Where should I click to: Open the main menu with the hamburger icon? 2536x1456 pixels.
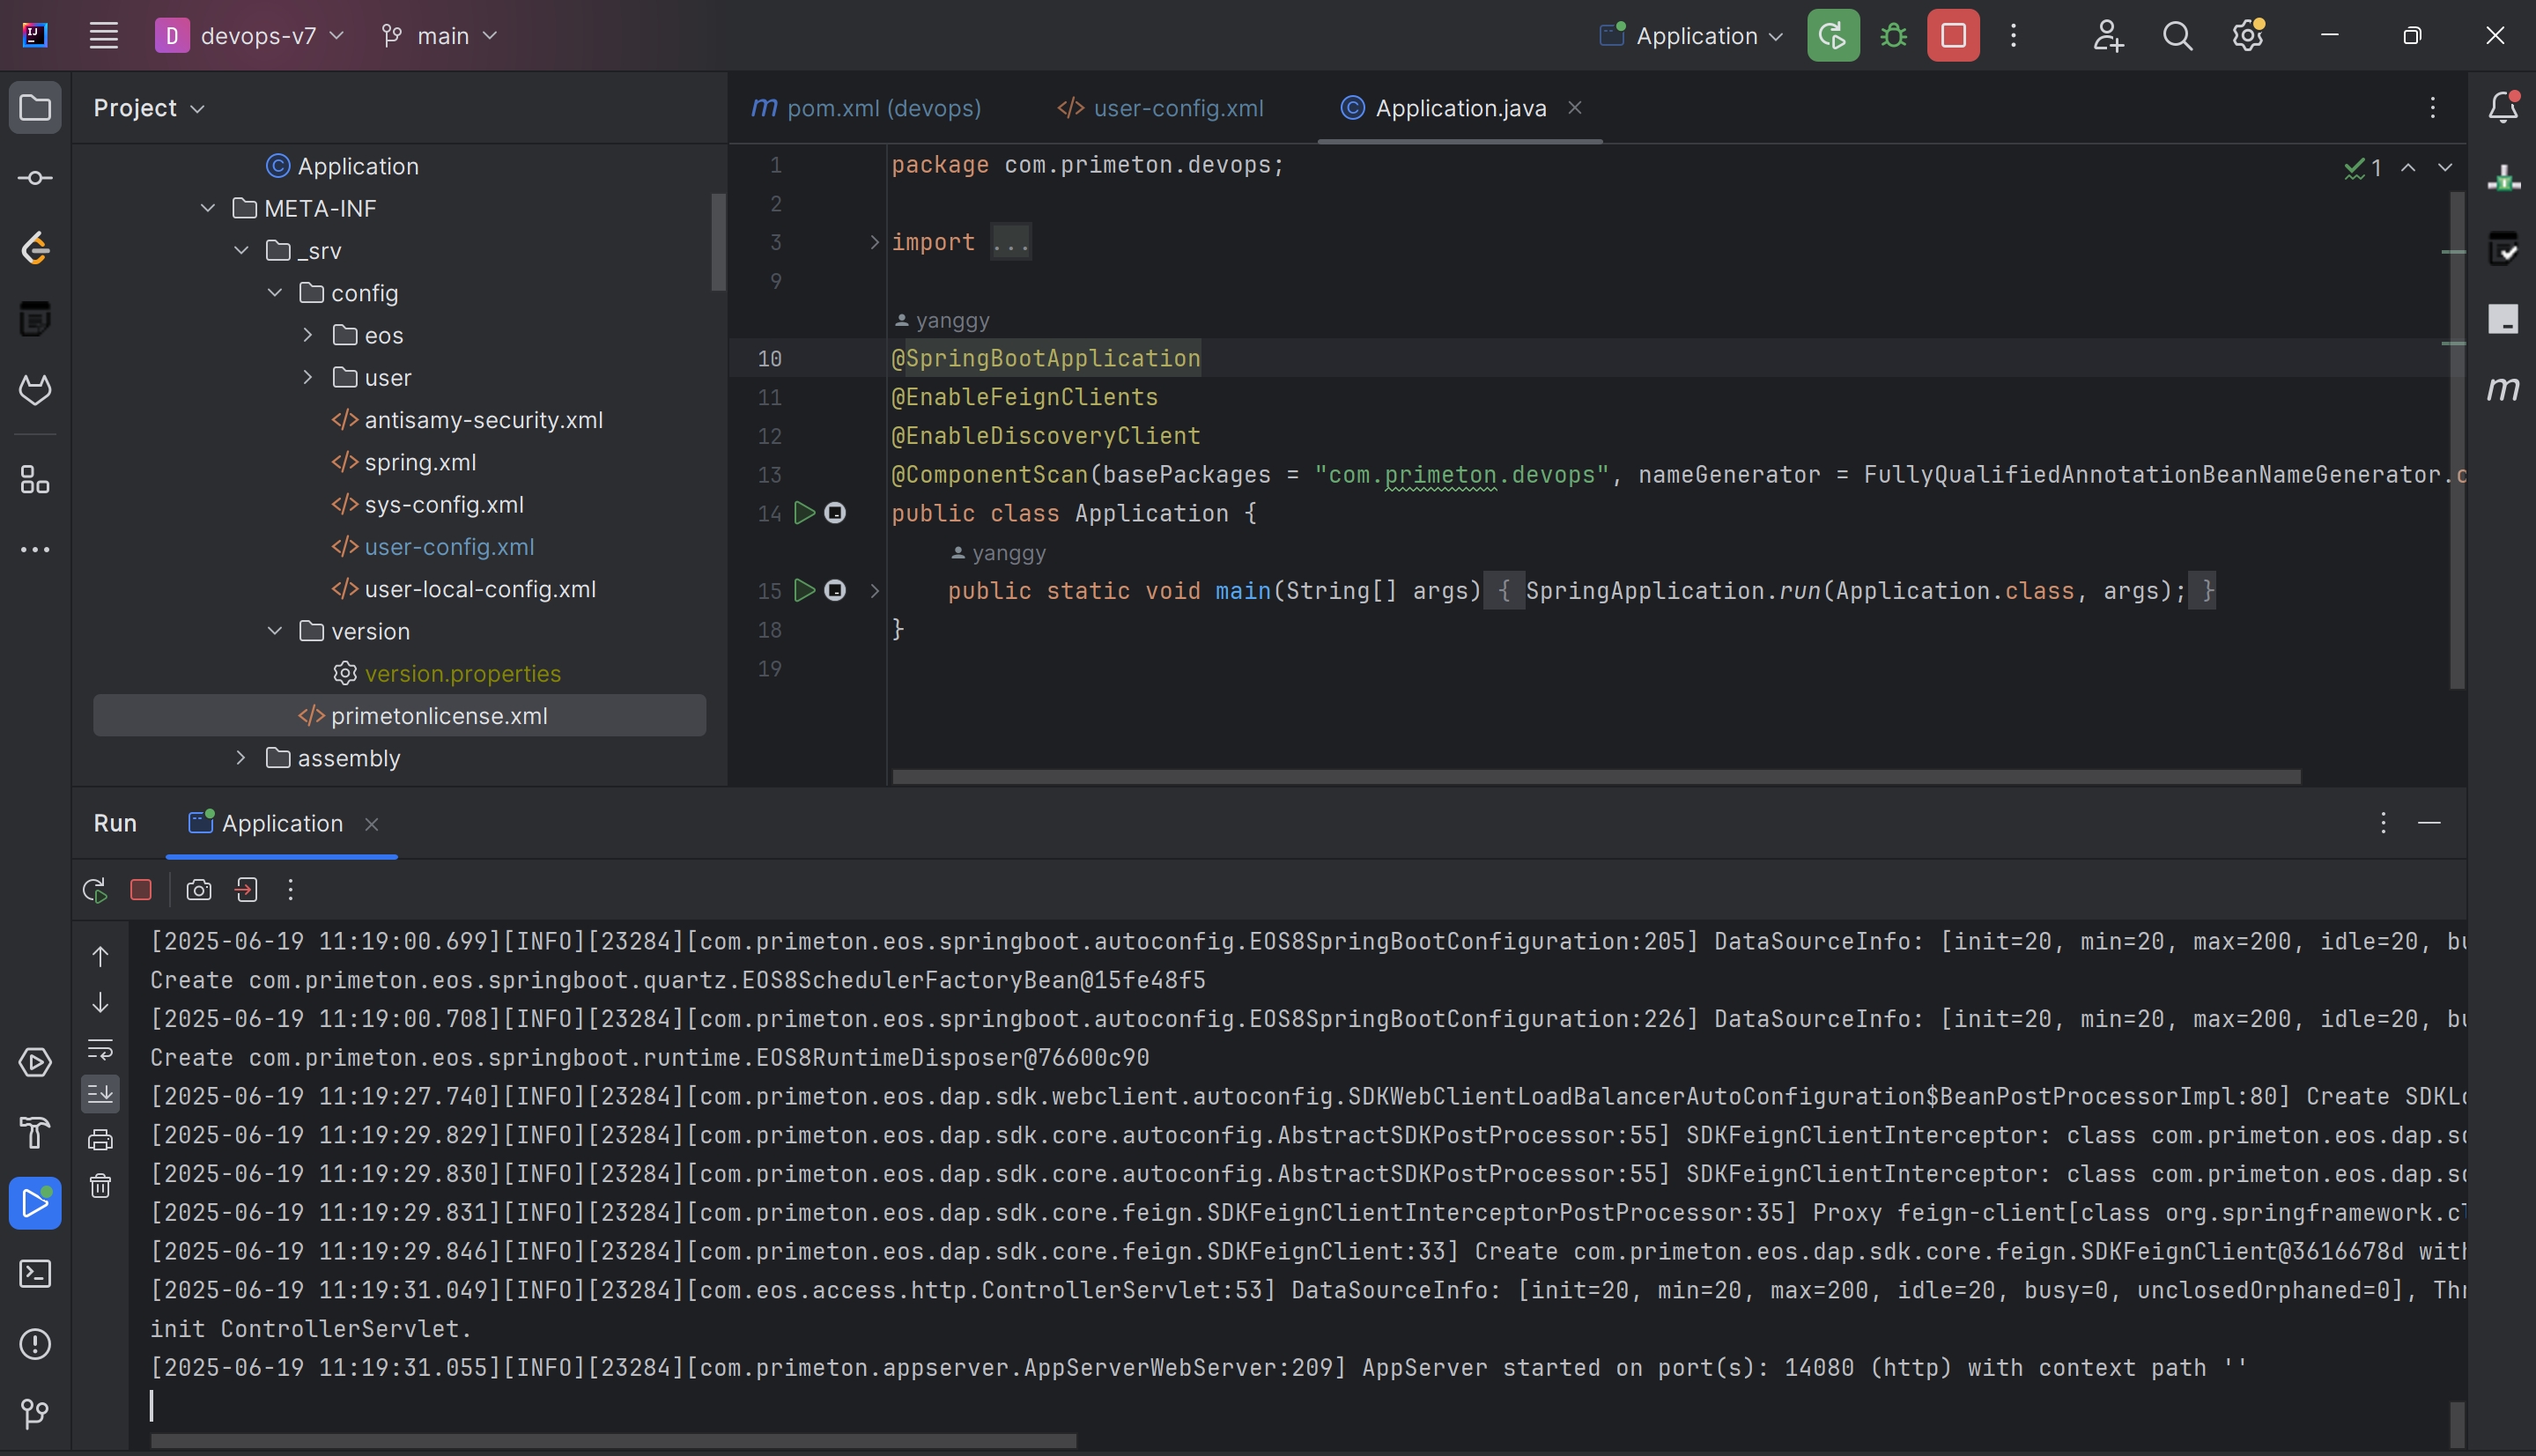click(x=103, y=35)
